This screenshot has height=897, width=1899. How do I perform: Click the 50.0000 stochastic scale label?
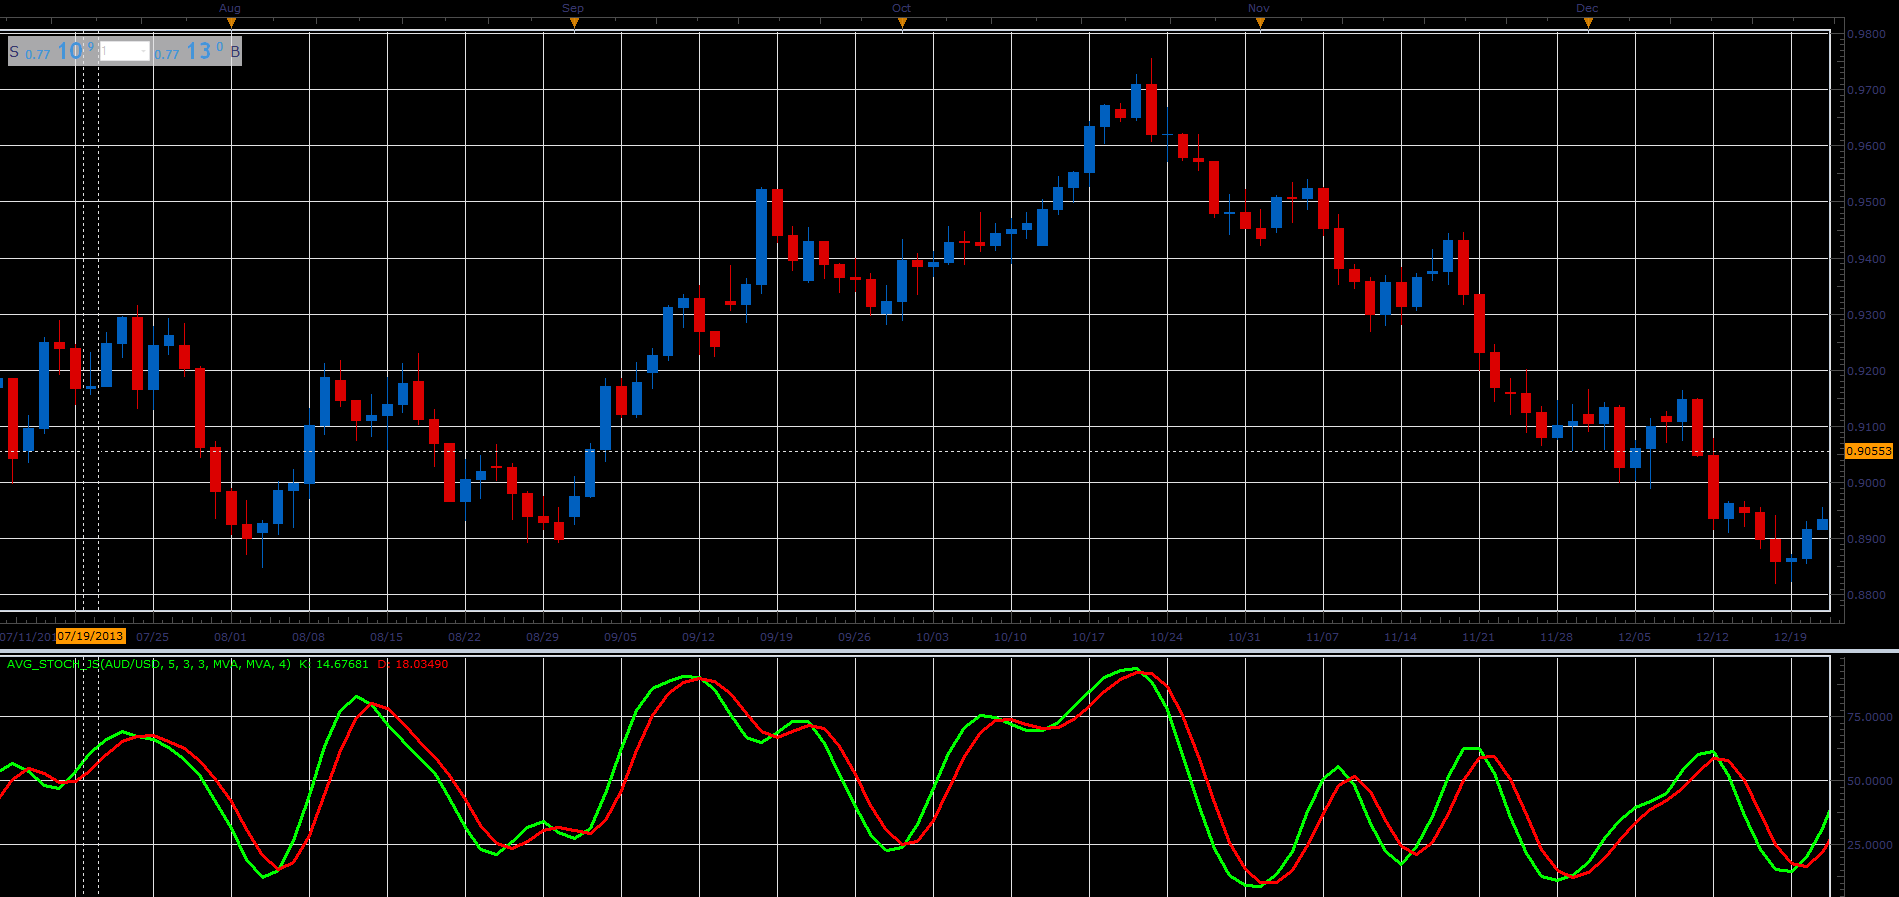click(1869, 781)
